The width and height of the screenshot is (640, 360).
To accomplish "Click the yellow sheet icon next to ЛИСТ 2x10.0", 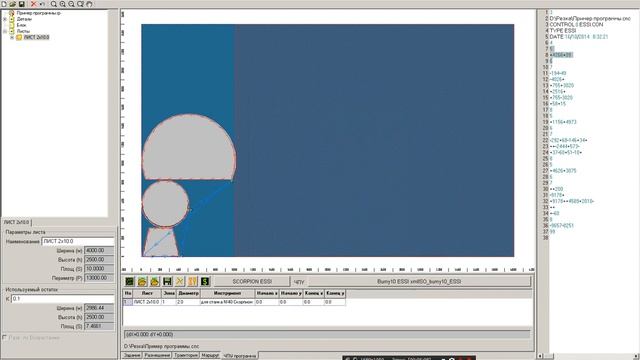I will coord(19,37).
